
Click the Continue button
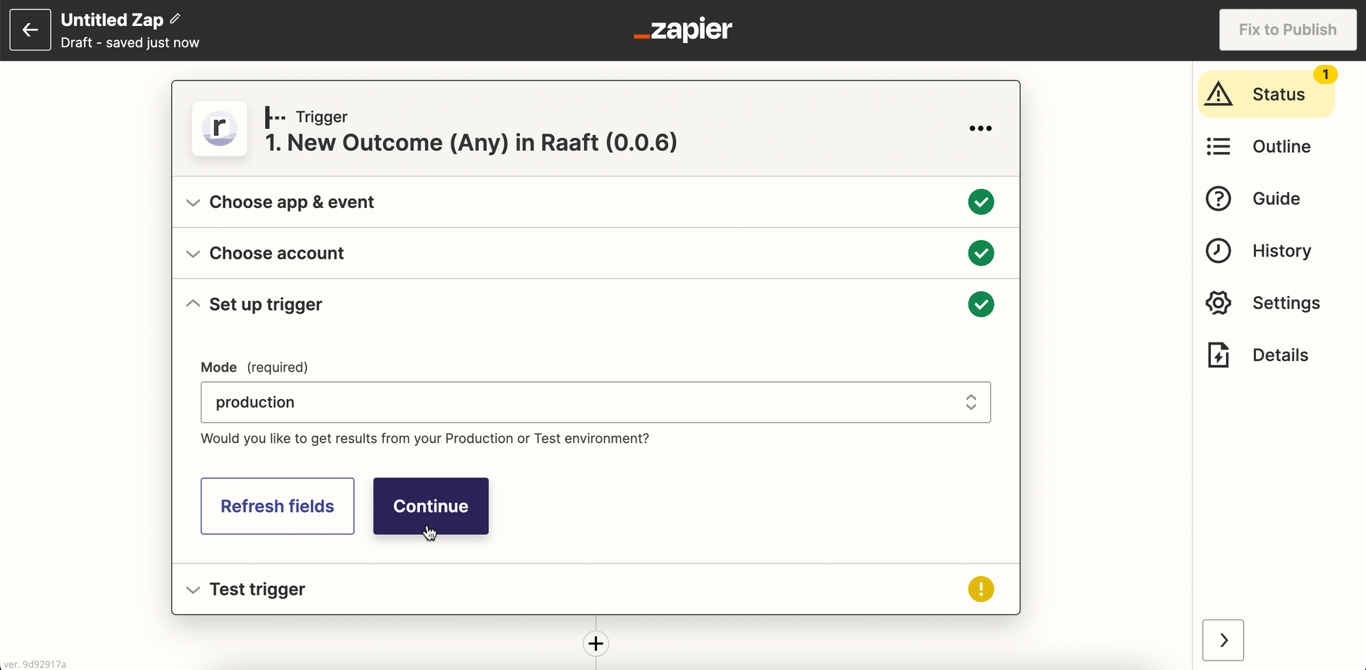pyautogui.click(x=431, y=506)
